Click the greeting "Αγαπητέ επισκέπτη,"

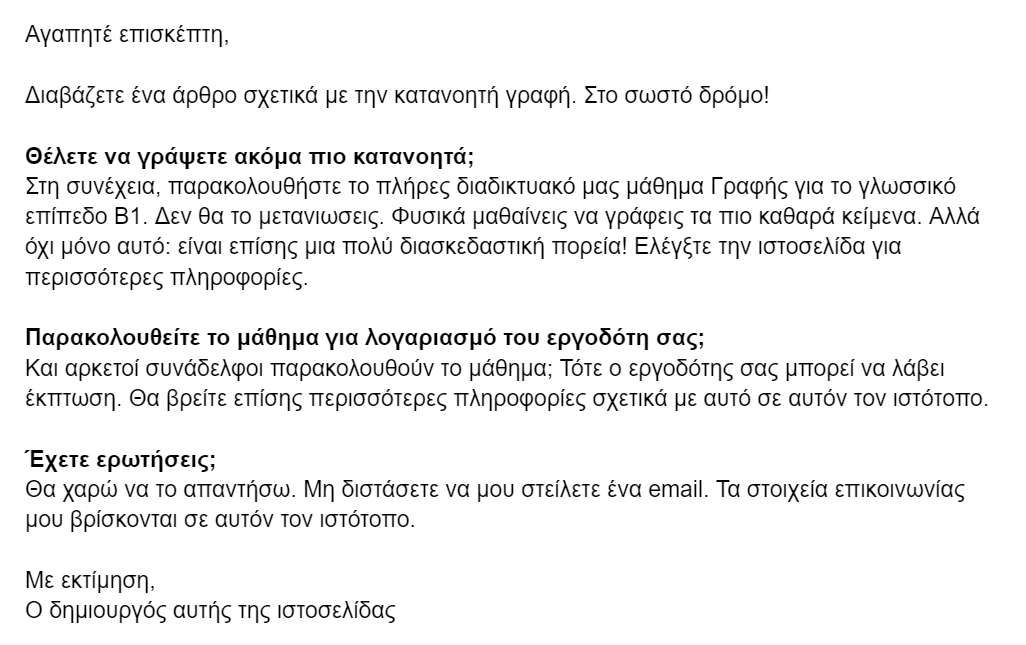point(127,36)
